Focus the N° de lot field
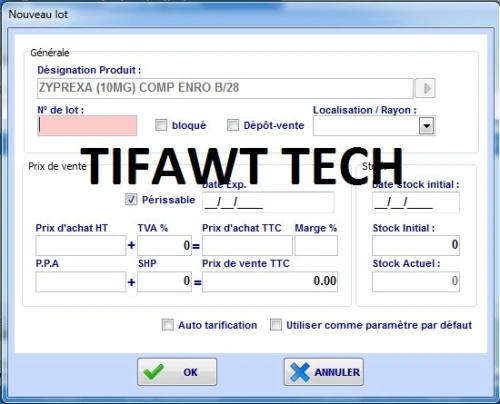The width and height of the screenshot is (500, 404). (x=87, y=126)
